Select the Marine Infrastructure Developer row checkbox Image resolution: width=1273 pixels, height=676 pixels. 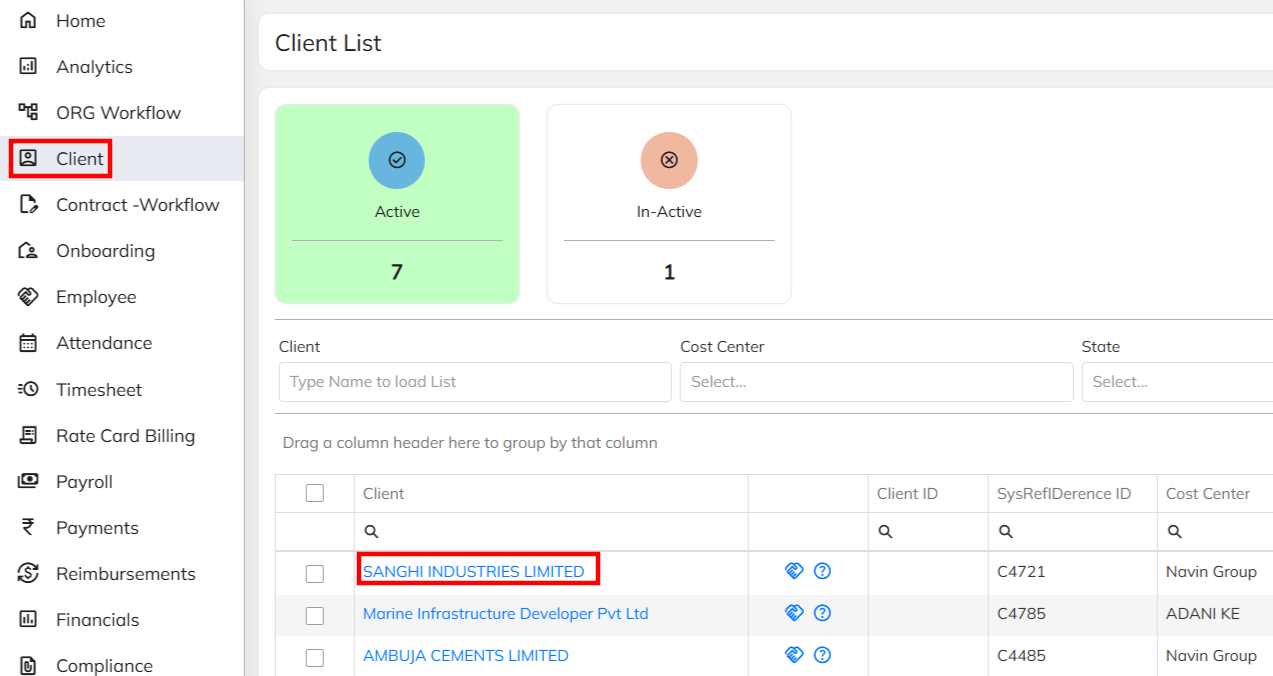[x=315, y=615]
